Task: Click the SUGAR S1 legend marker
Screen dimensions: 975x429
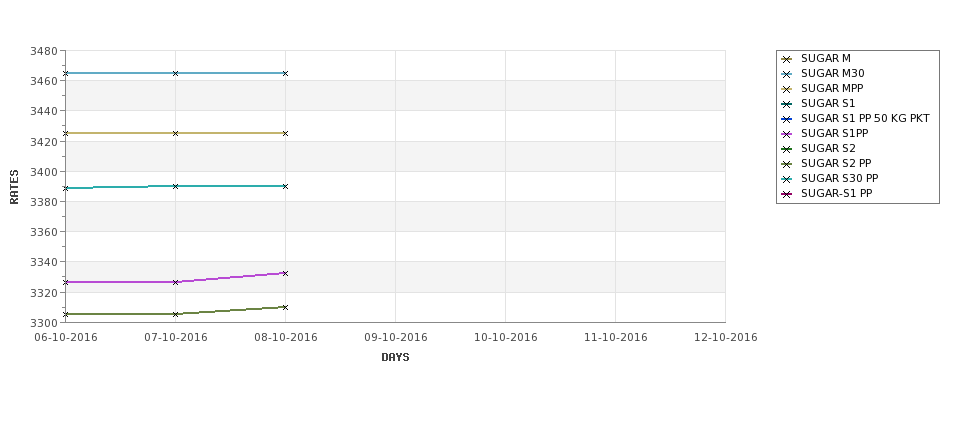Action: click(787, 104)
